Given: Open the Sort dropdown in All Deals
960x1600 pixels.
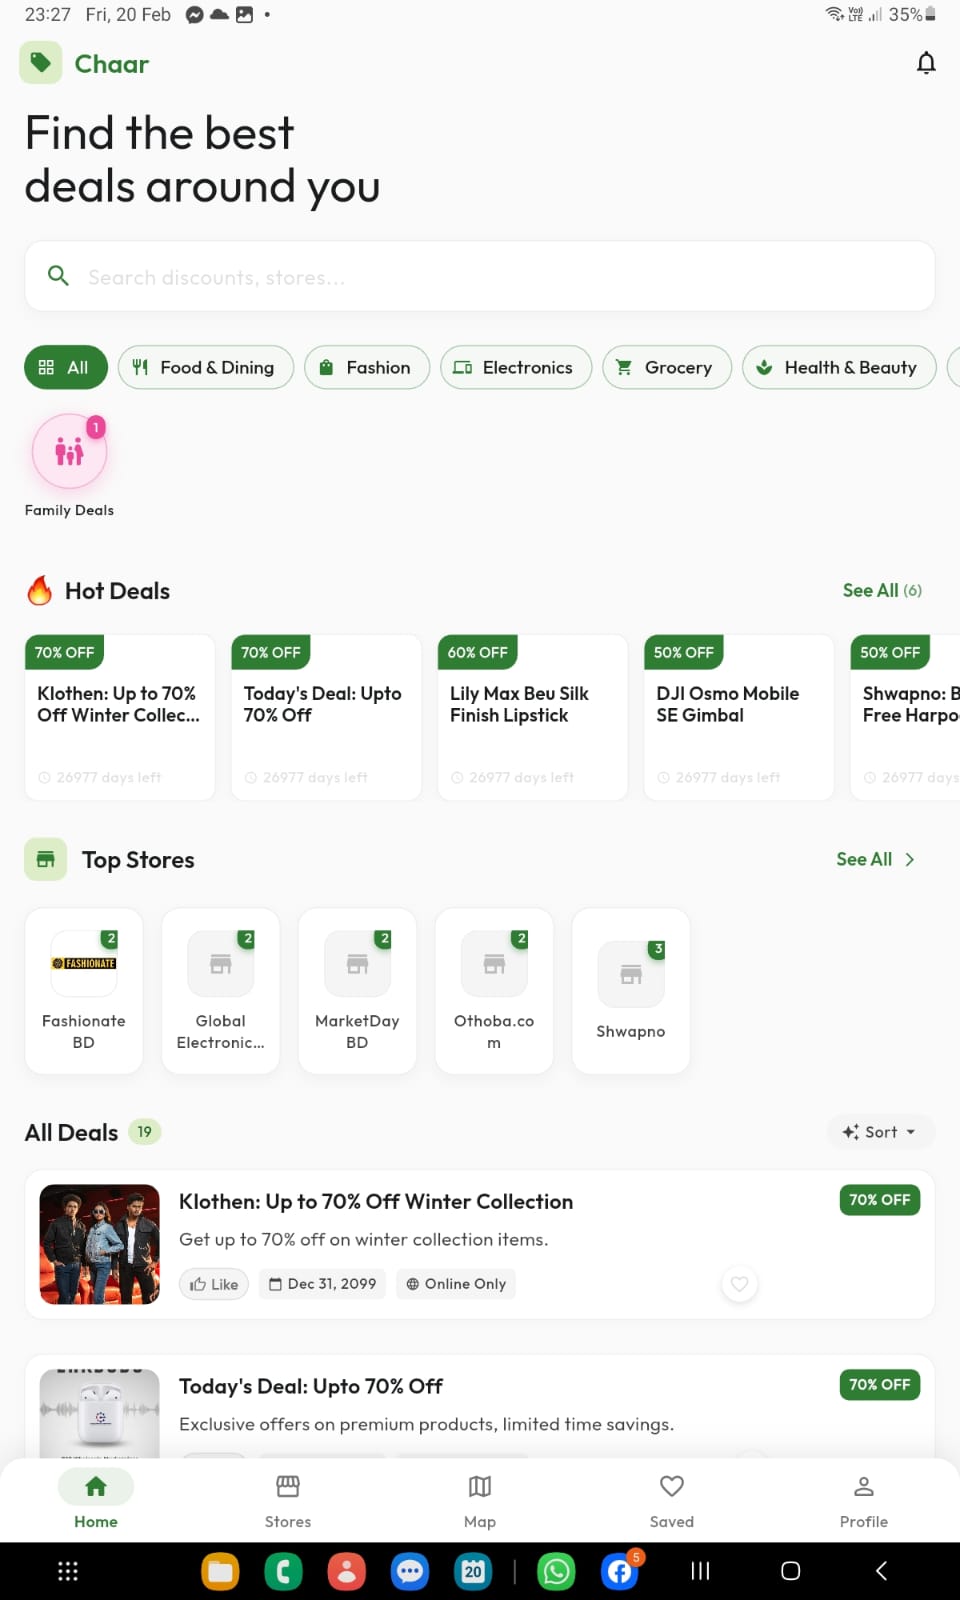Looking at the screenshot, I should (879, 1131).
